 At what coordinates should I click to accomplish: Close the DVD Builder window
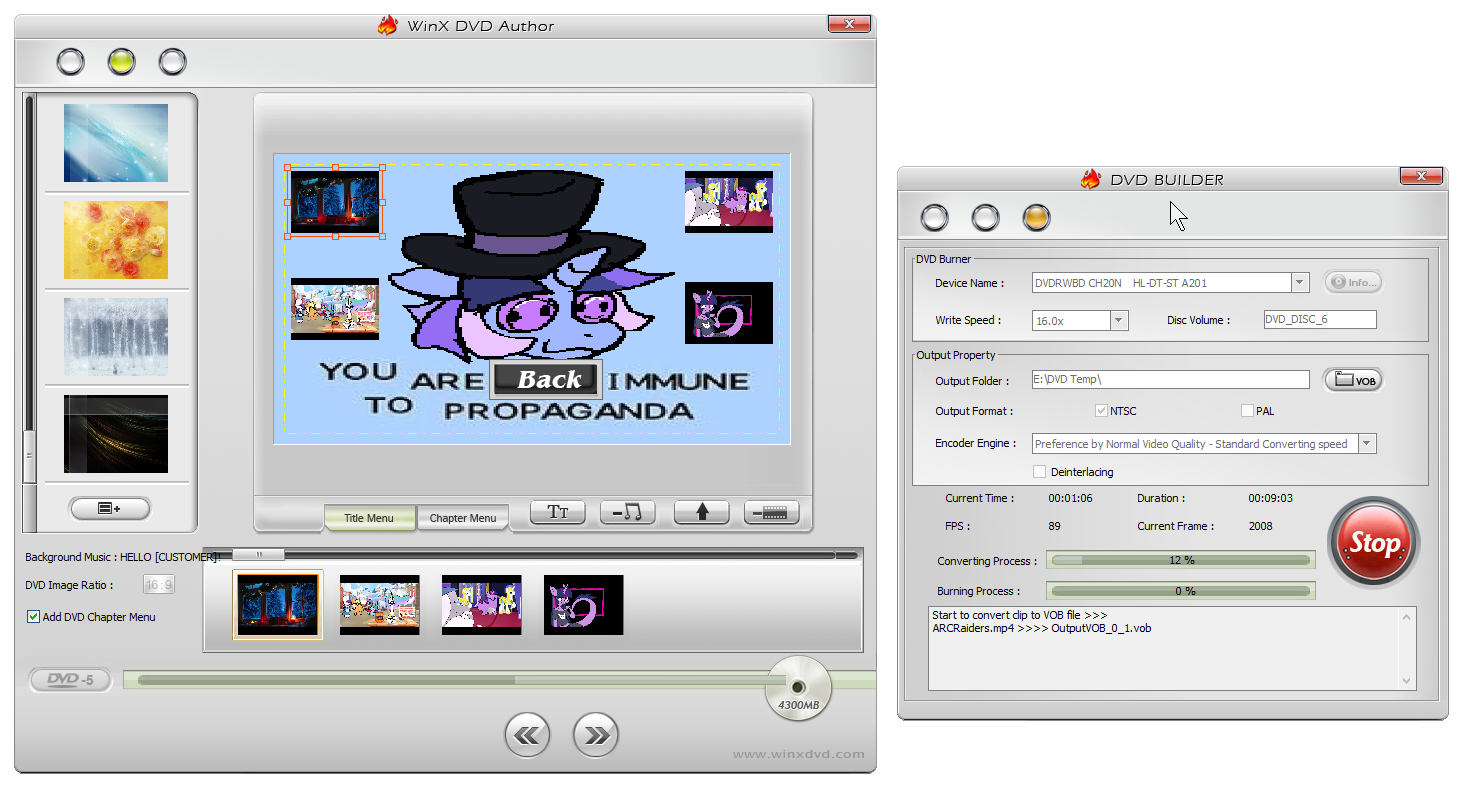pos(1420,177)
